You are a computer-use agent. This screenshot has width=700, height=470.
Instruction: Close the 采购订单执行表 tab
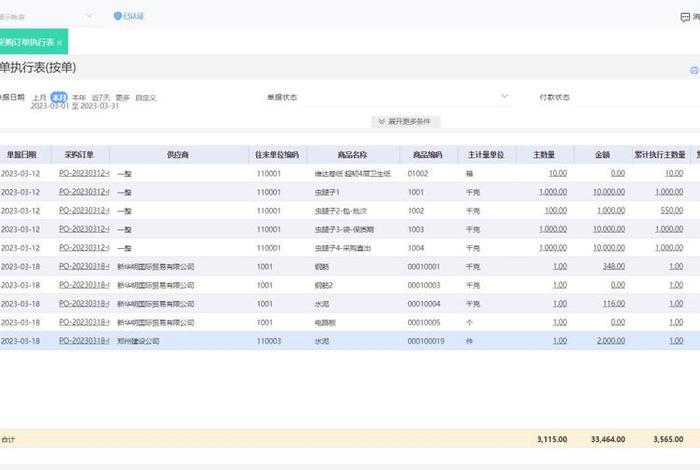point(59,43)
